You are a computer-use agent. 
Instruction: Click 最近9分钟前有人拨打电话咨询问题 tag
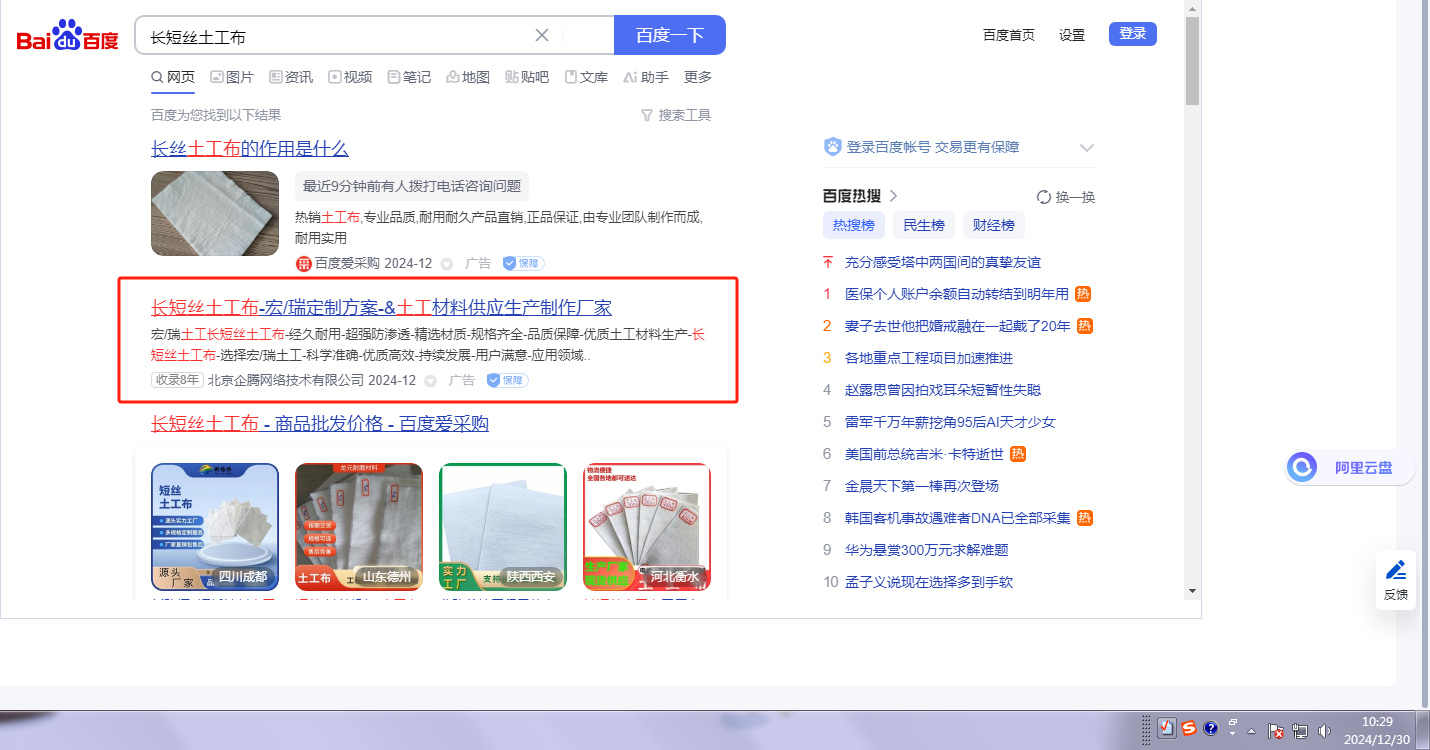pyautogui.click(x=412, y=186)
